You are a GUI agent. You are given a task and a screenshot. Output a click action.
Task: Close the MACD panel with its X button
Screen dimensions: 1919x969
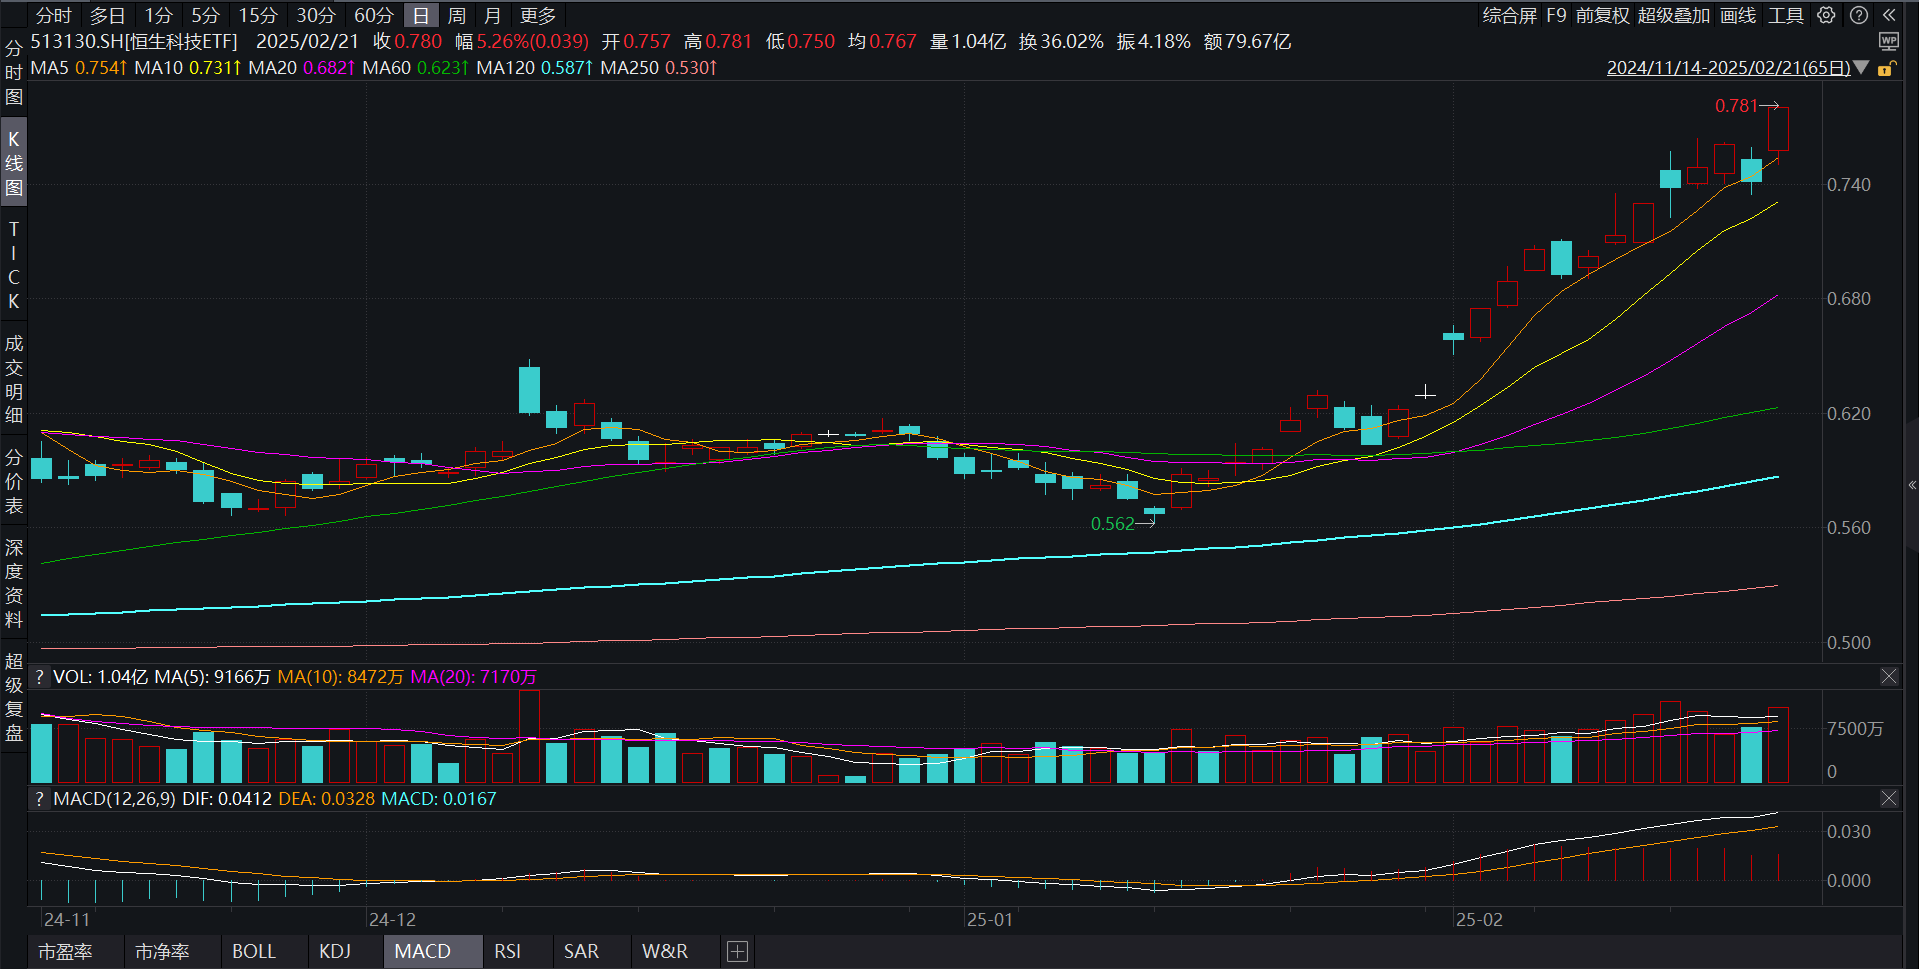pyautogui.click(x=1889, y=799)
